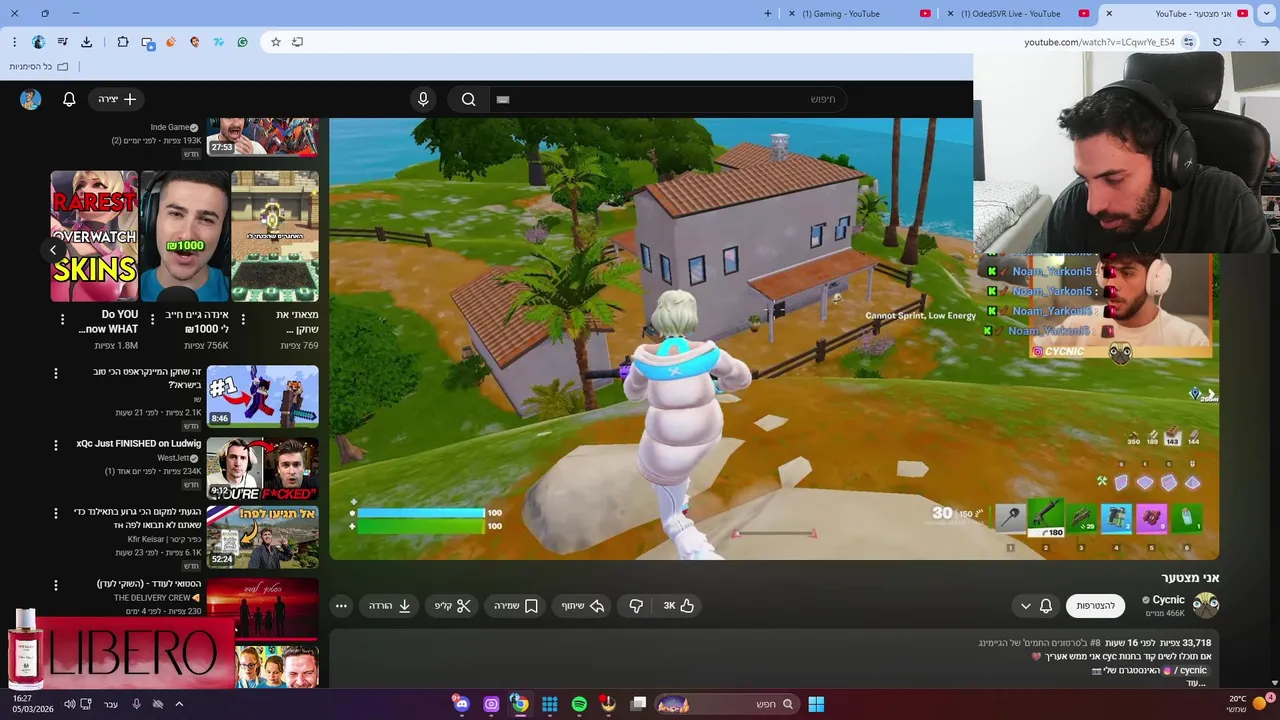The width and height of the screenshot is (1280, 720).
Task: Open options for 'אינדה גיימ חייב' short
Action: click(x=152, y=320)
